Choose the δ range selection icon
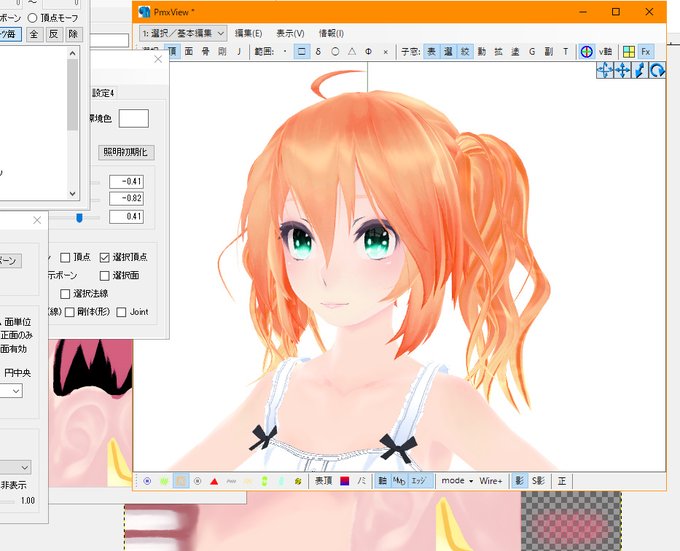Screen dimensions: 680x551 [318, 52]
